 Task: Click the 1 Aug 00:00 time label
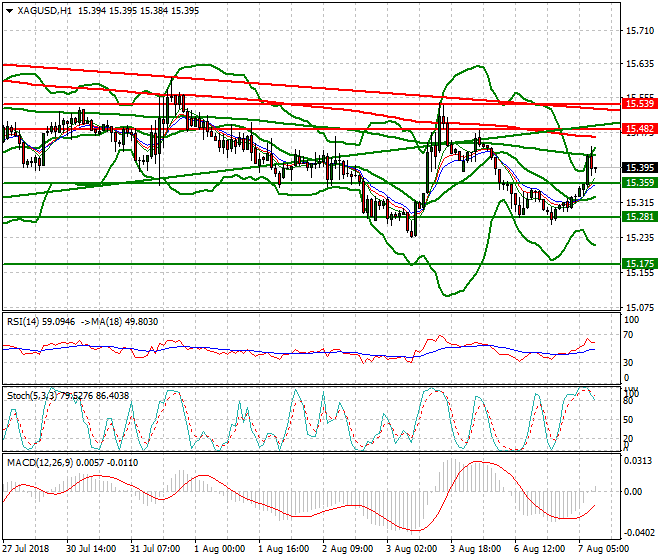click(219, 549)
